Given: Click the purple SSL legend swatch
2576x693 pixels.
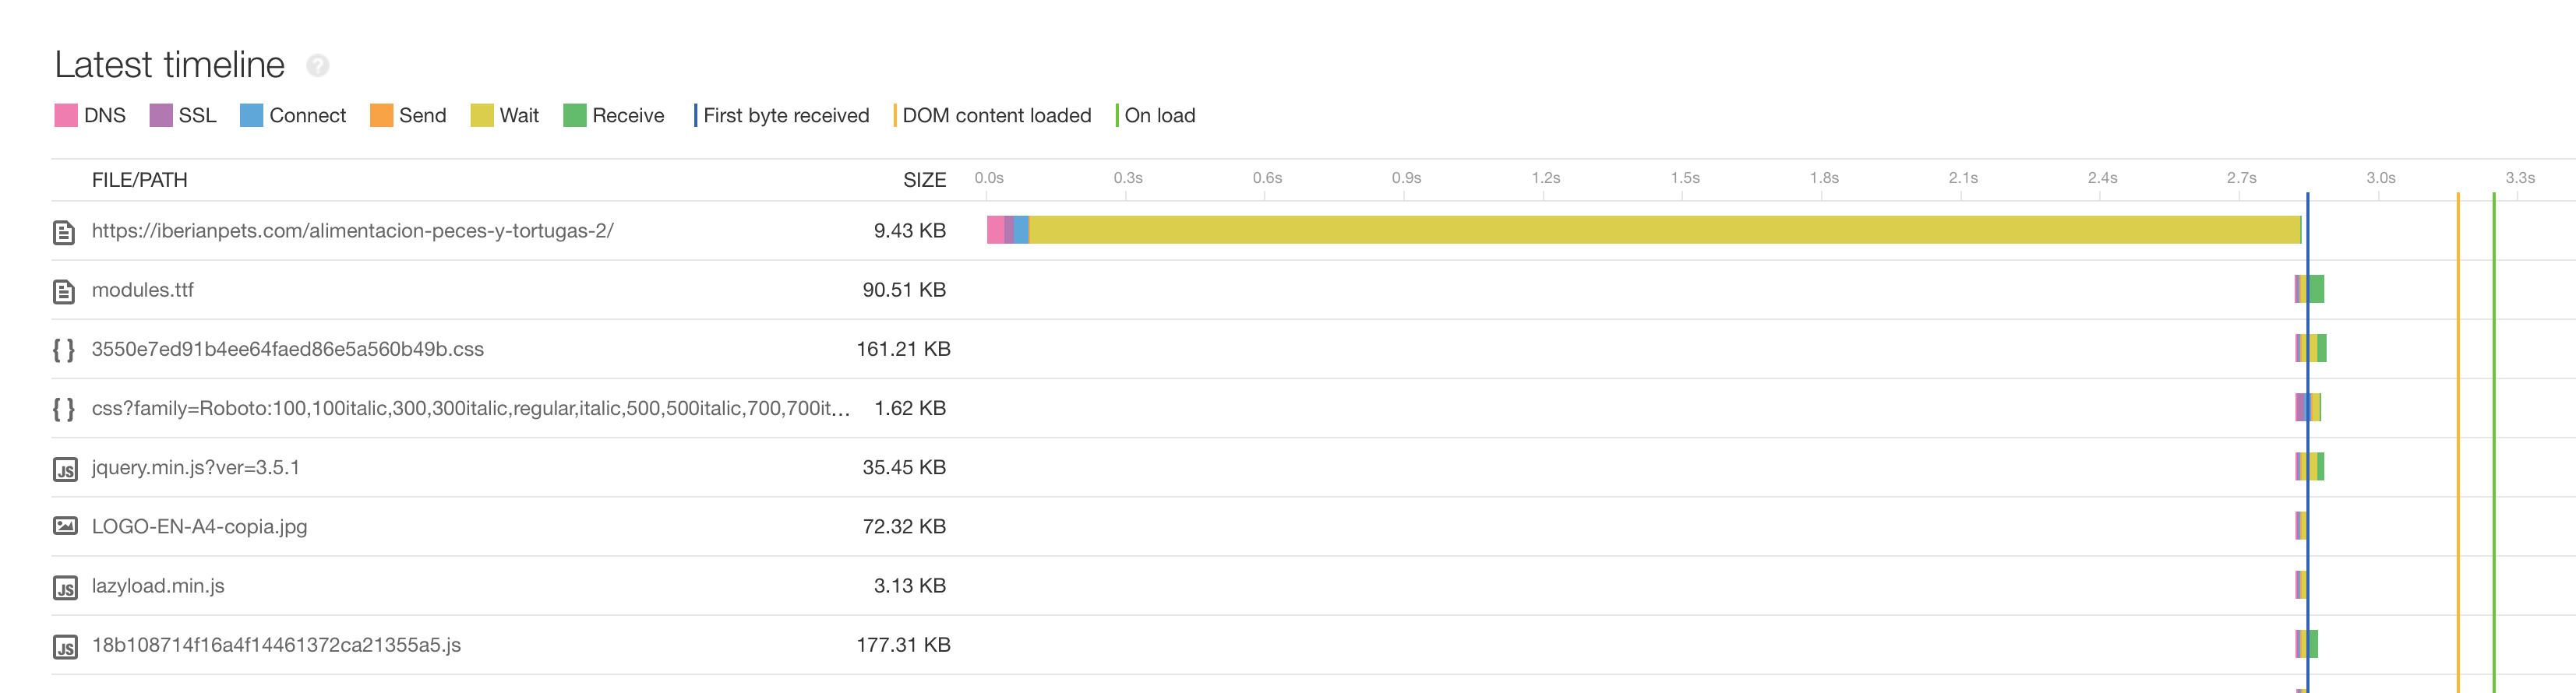Looking at the screenshot, I should pos(160,116).
